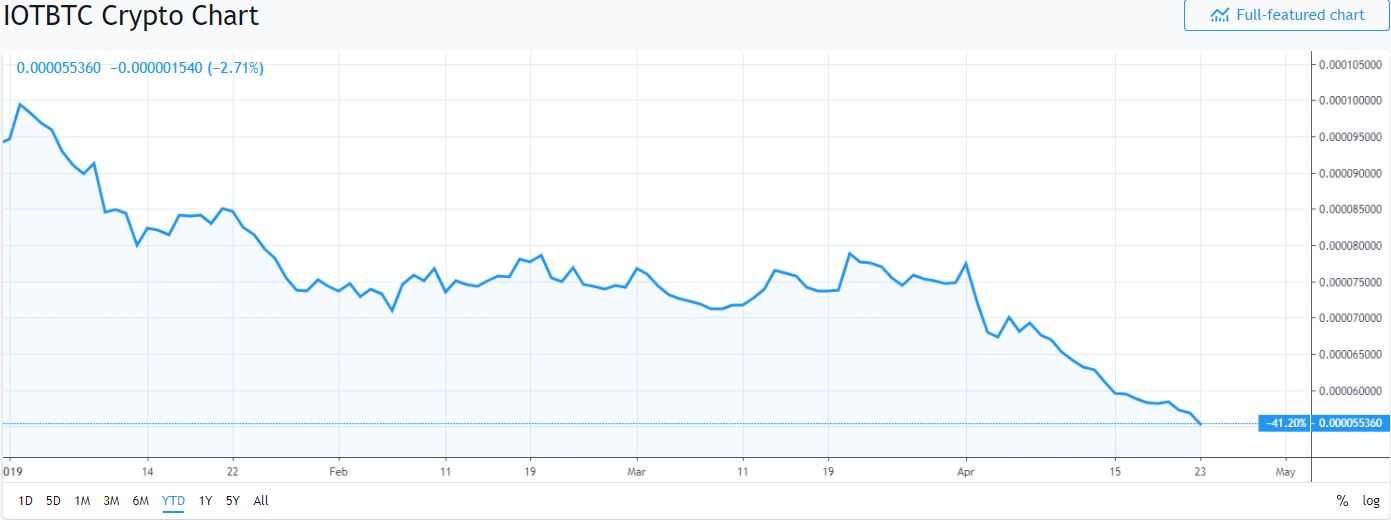Switch to the 5Y range
1391x520 pixels.
[232, 501]
